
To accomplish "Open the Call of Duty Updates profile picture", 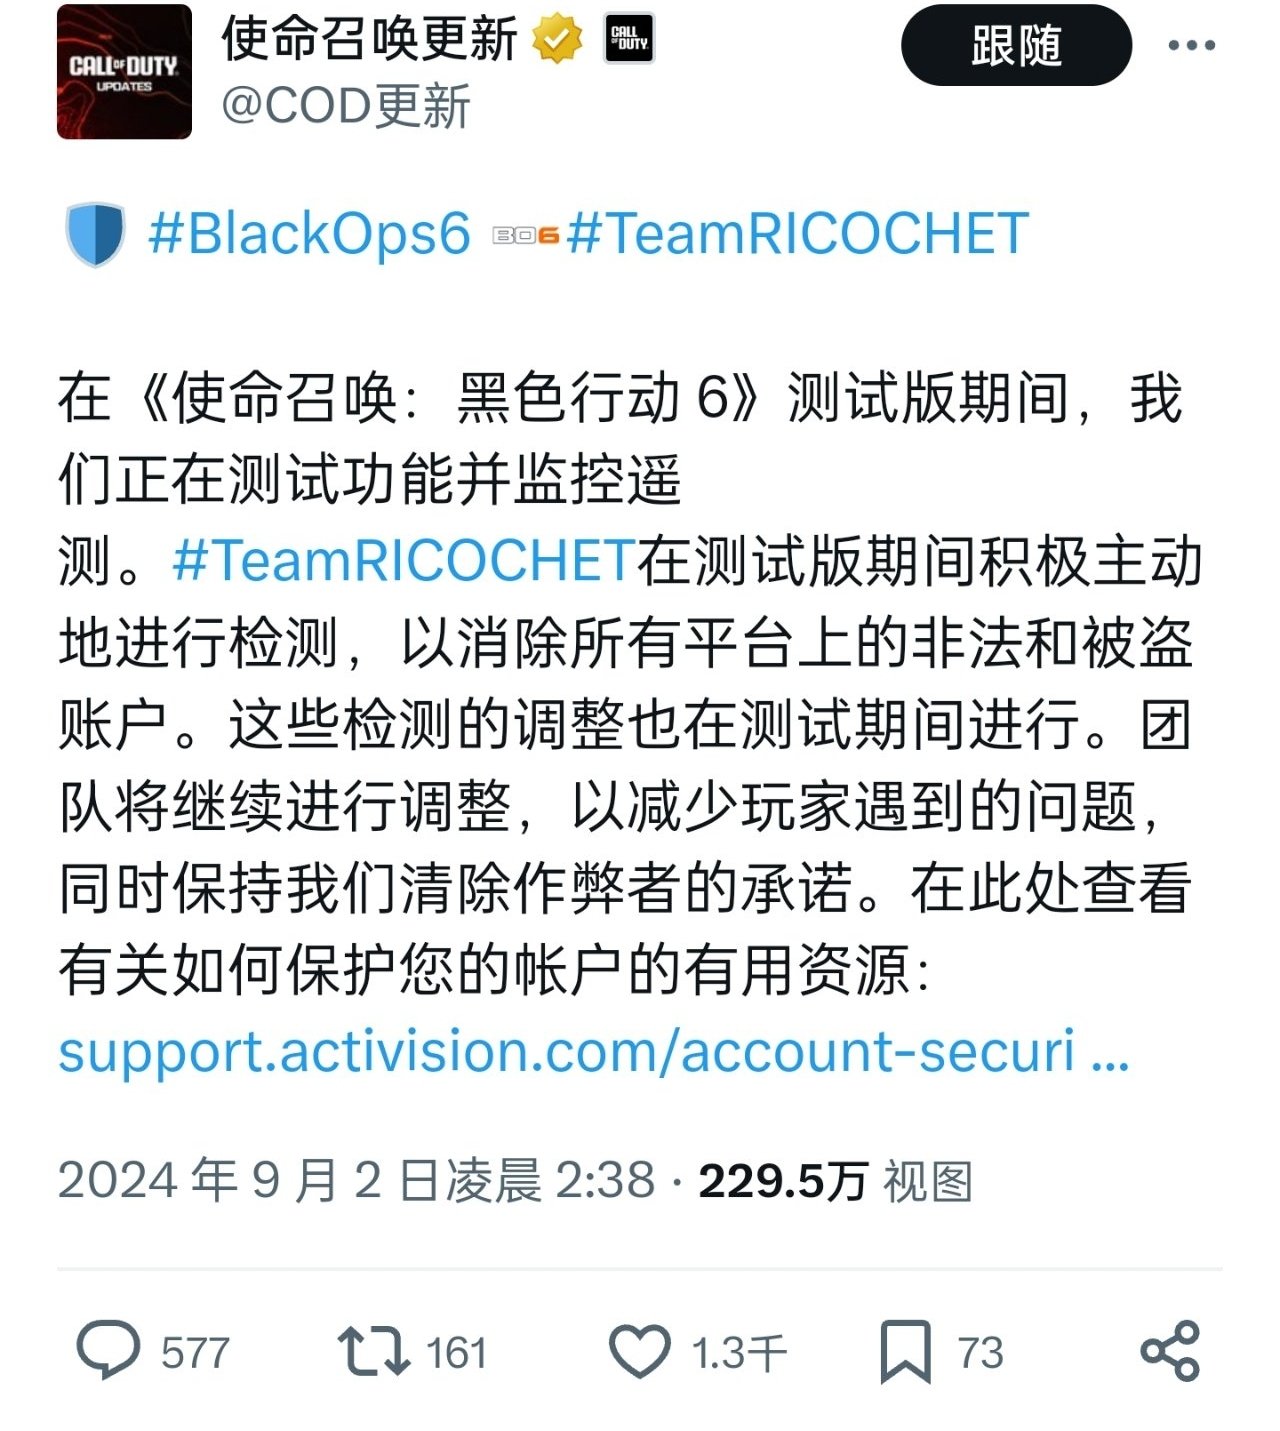I will [124, 71].
